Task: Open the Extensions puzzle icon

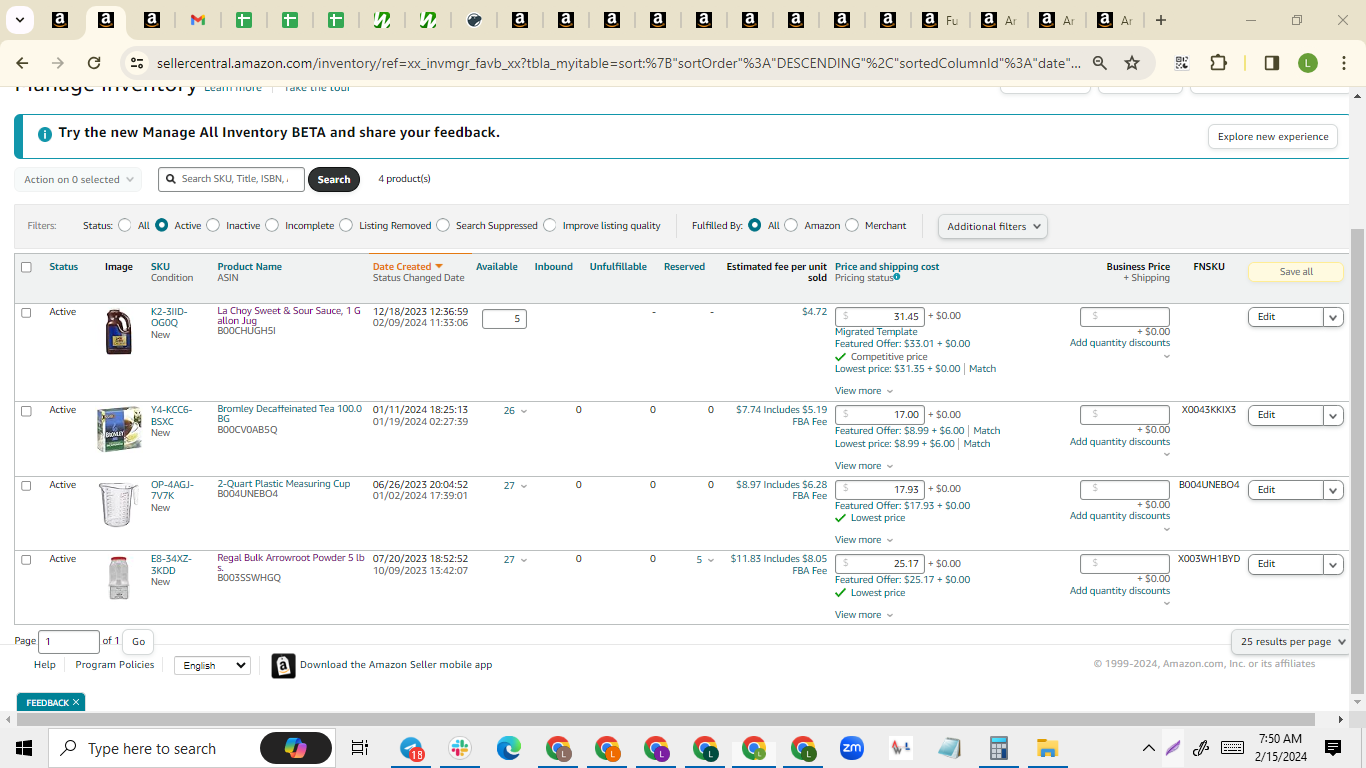Action: (x=1218, y=63)
